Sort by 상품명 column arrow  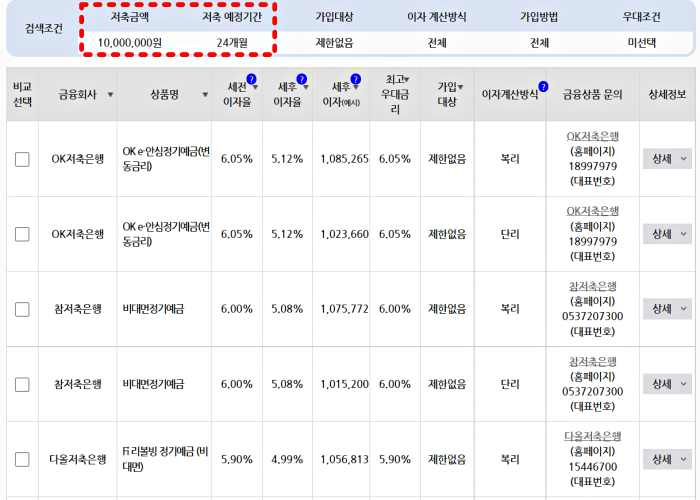click(205, 95)
